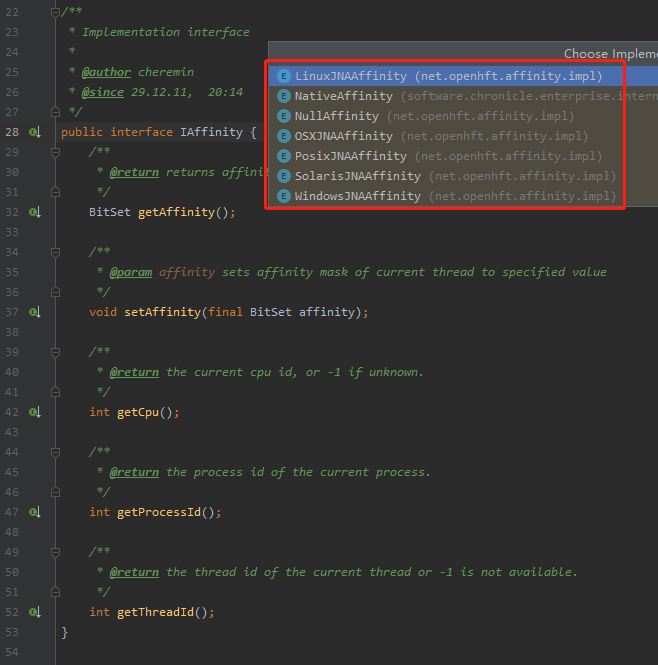Click the gutter implementation icon next to setAffinity
This screenshot has width=658, height=665.
point(35,312)
